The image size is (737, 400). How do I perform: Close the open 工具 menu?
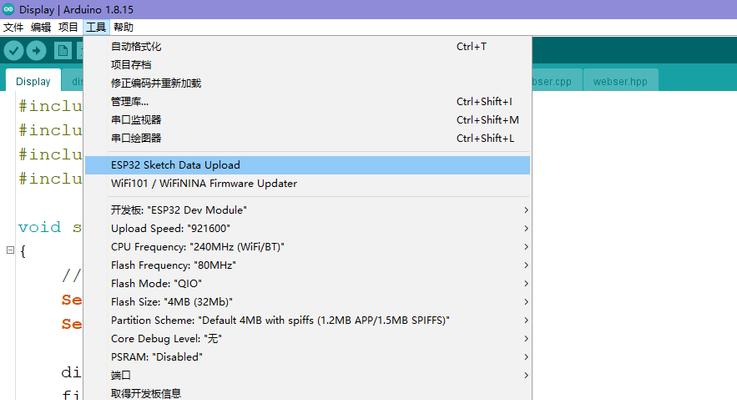pyautogui.click(x=96, y=27)
